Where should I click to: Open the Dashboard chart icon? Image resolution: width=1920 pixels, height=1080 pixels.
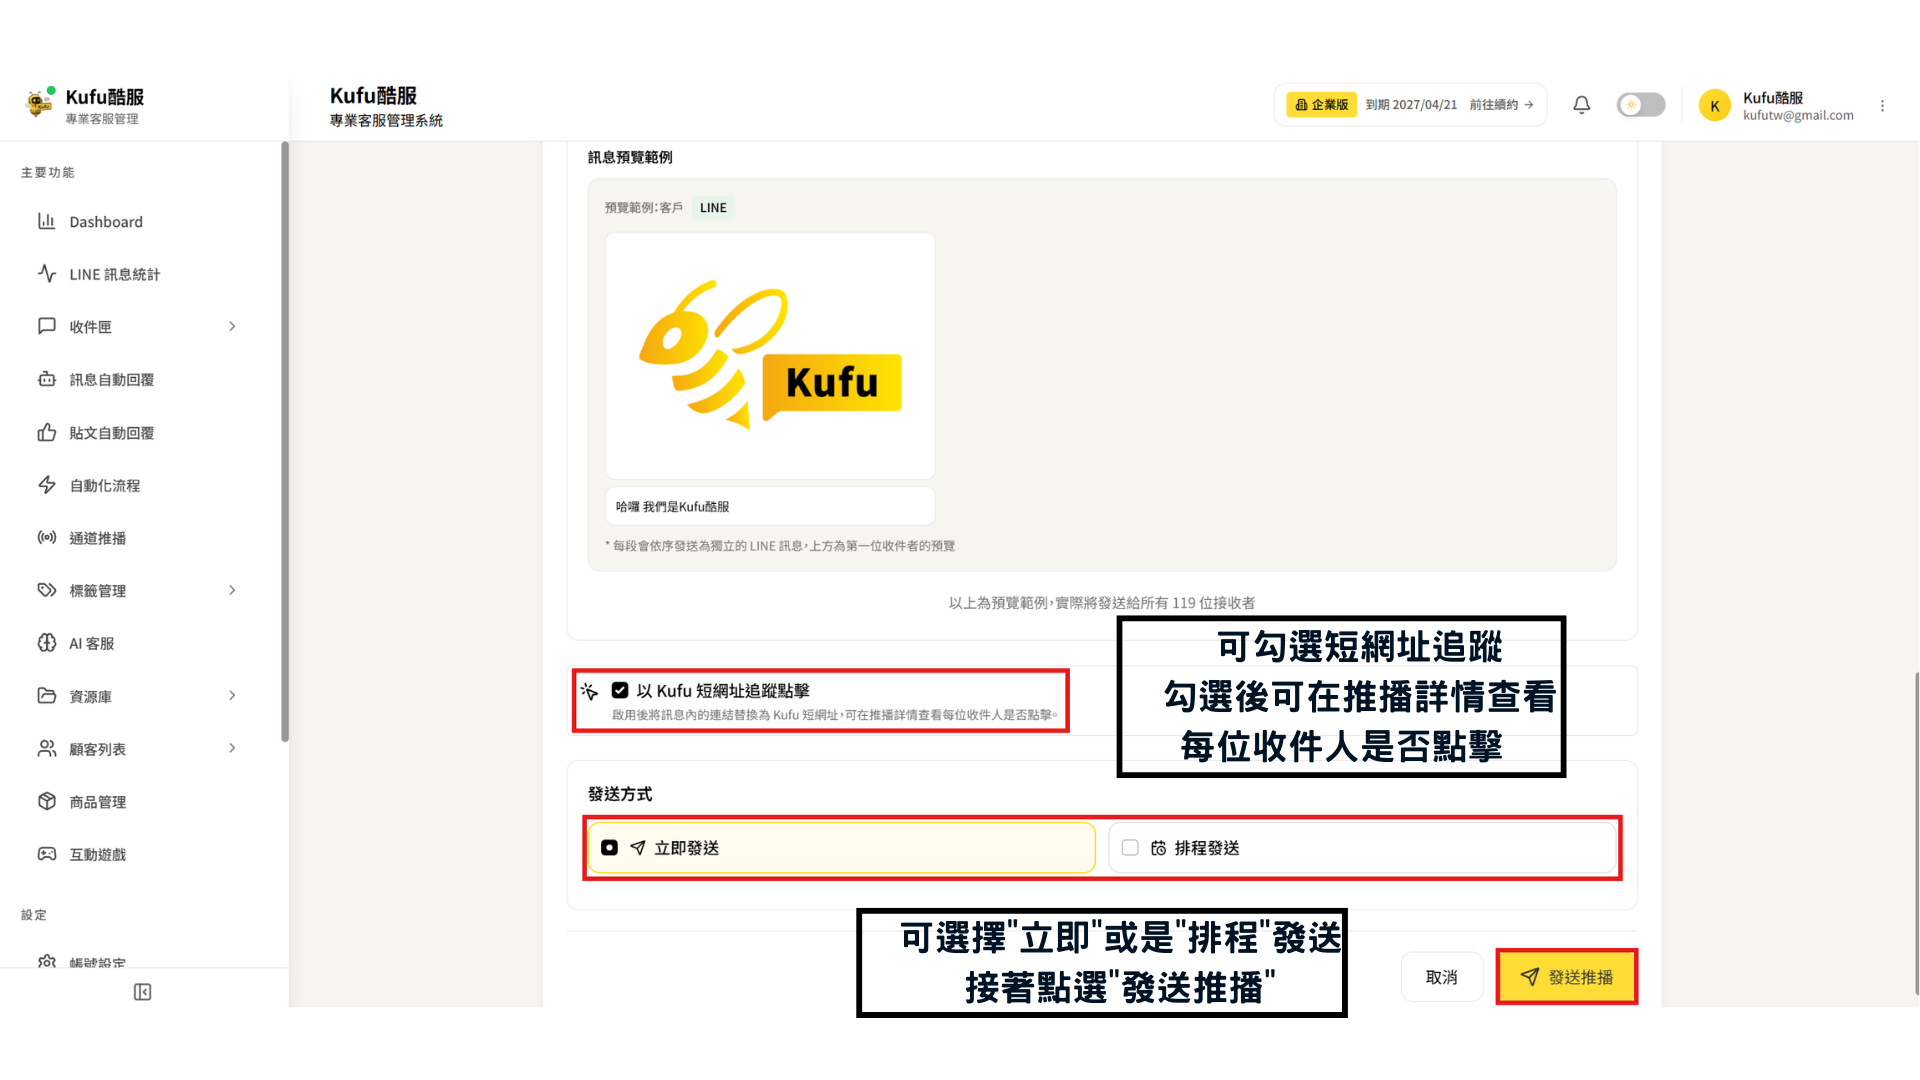pyautogui.click(x=46, y=221)
